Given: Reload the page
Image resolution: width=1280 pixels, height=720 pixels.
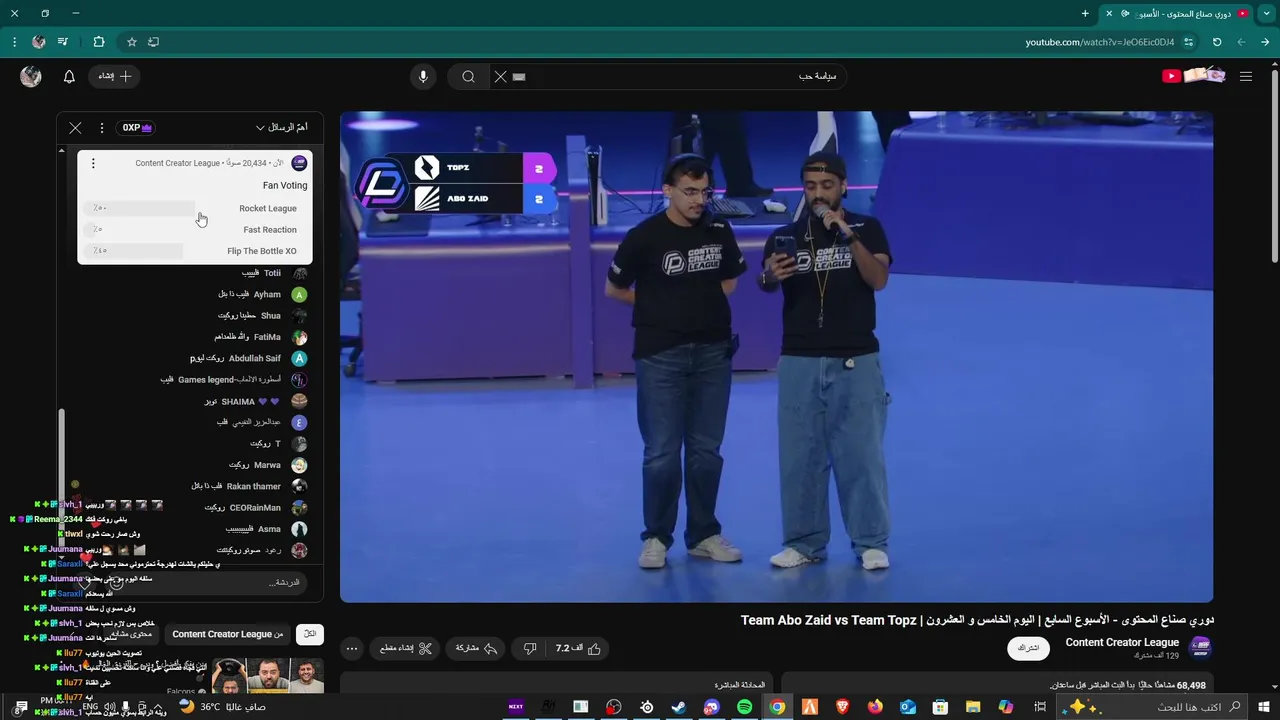Looking at the screenshot, I should [x=1217, y=42].
